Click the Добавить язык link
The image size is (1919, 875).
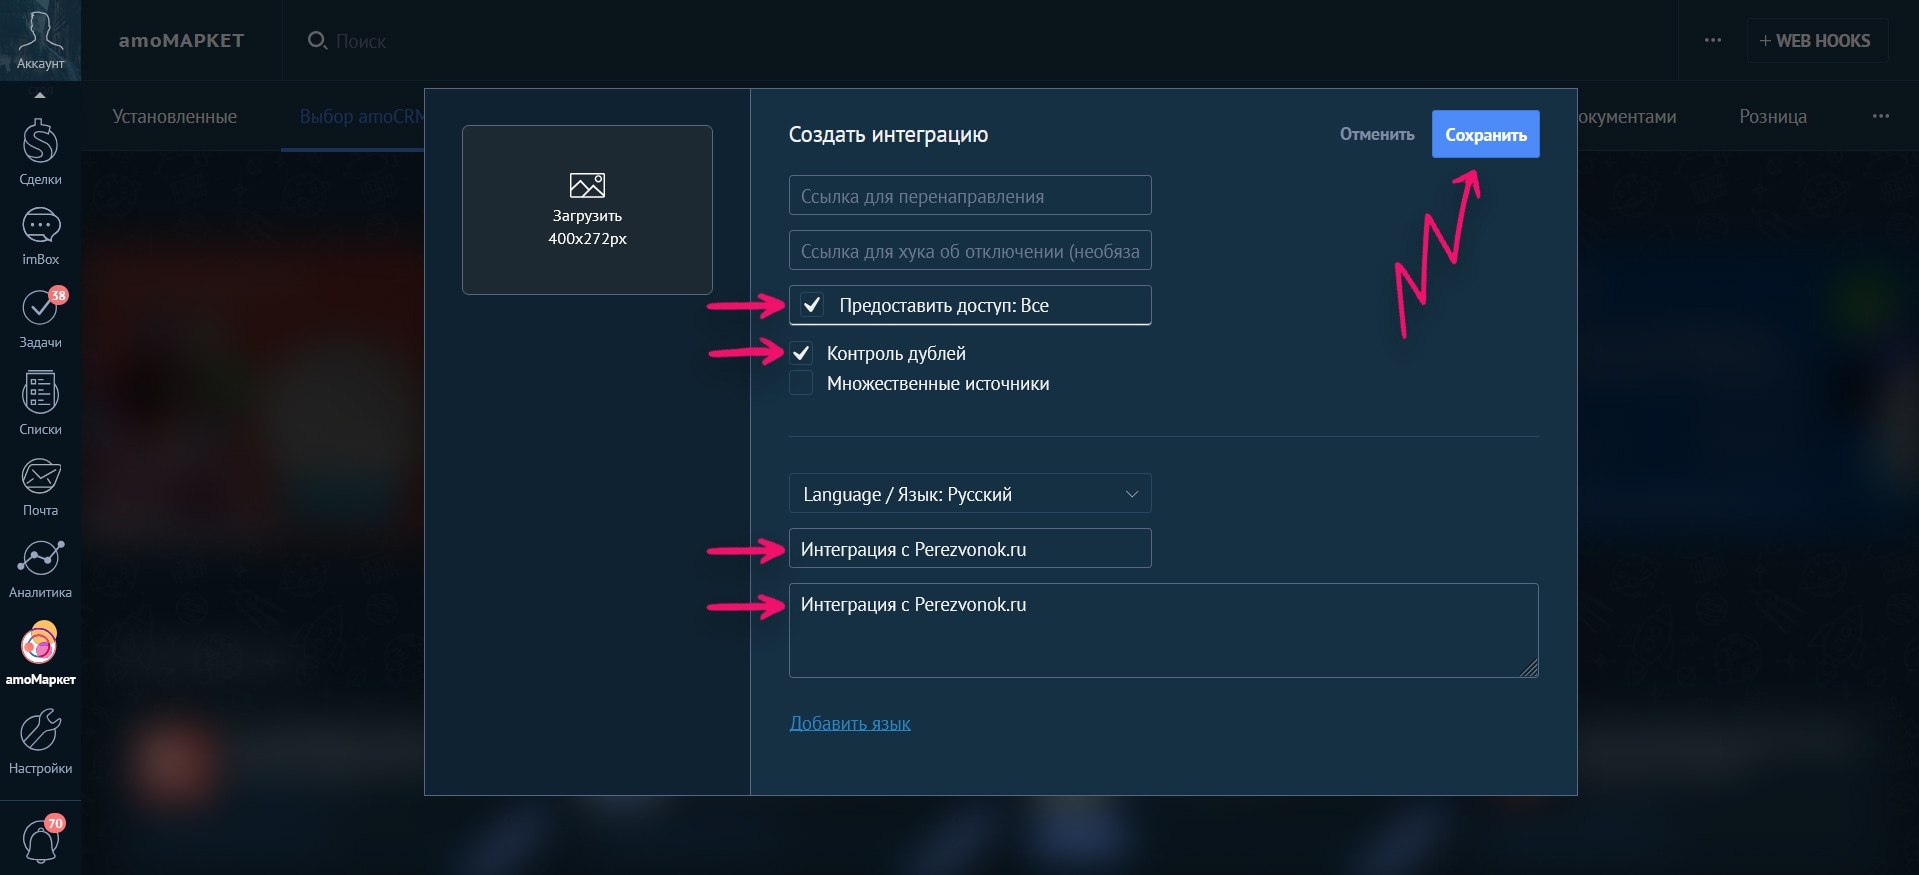point(850,723)
